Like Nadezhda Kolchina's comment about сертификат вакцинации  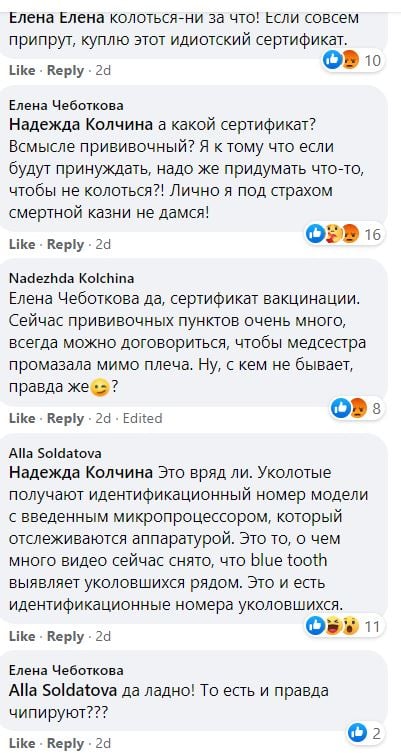tap(22, 418)
